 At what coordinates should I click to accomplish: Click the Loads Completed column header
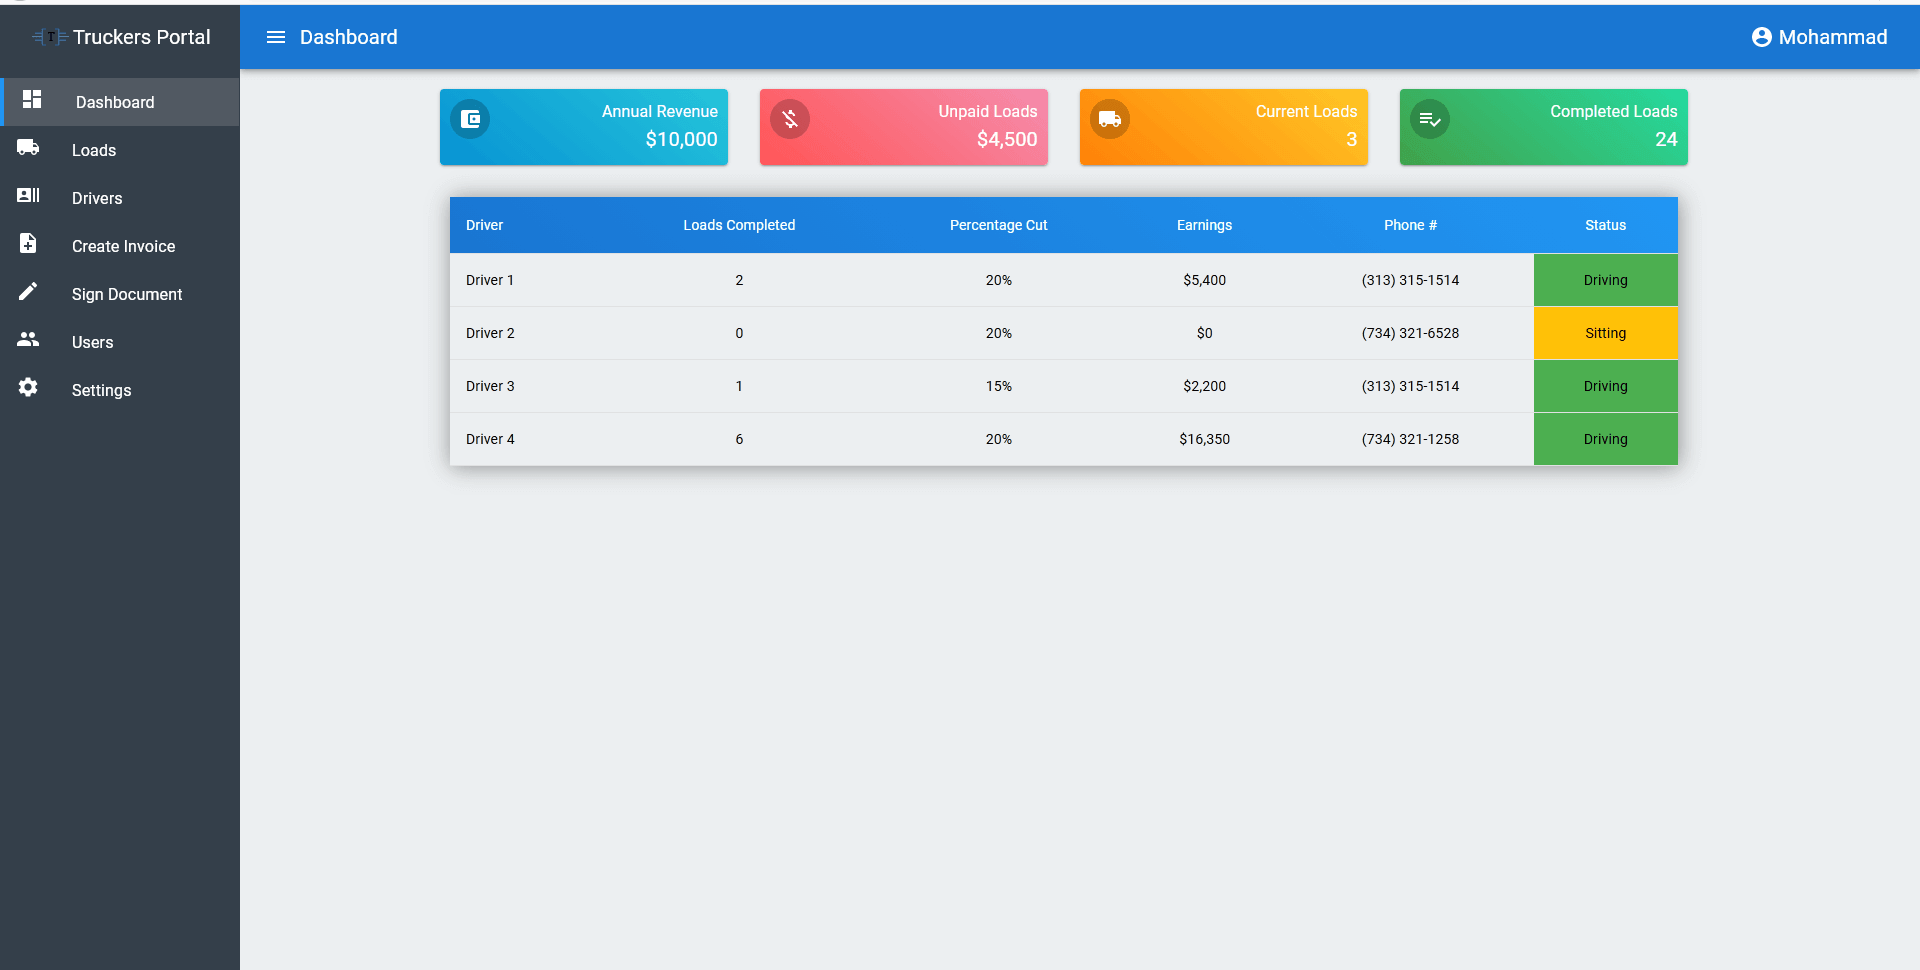739,225
